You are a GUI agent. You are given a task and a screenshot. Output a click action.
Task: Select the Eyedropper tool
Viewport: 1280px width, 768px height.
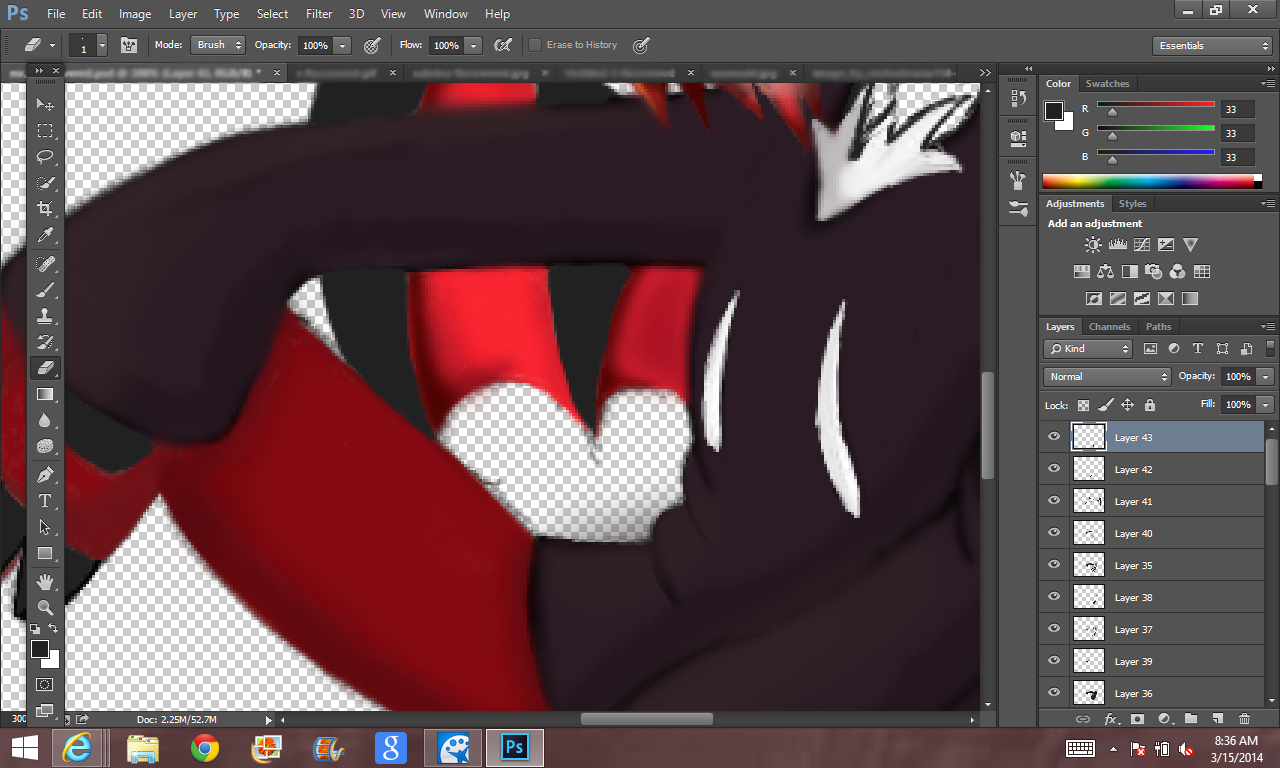point(45,235)
